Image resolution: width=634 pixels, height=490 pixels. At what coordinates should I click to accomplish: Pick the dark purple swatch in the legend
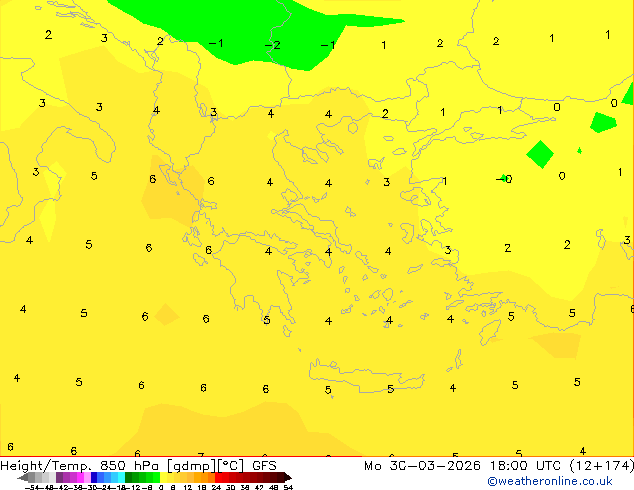(59, 477)
